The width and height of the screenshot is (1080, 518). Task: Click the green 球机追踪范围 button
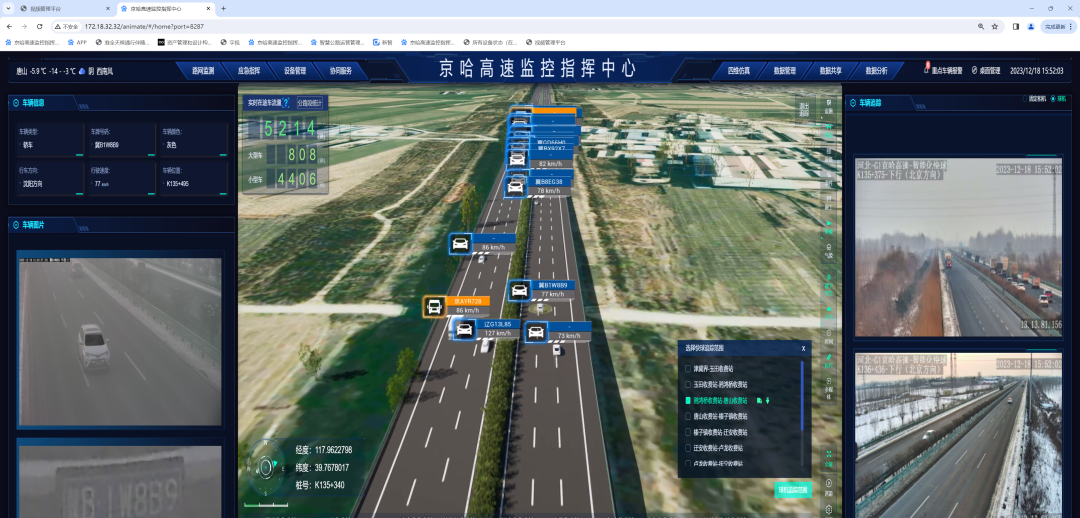(x=793, y=490)
